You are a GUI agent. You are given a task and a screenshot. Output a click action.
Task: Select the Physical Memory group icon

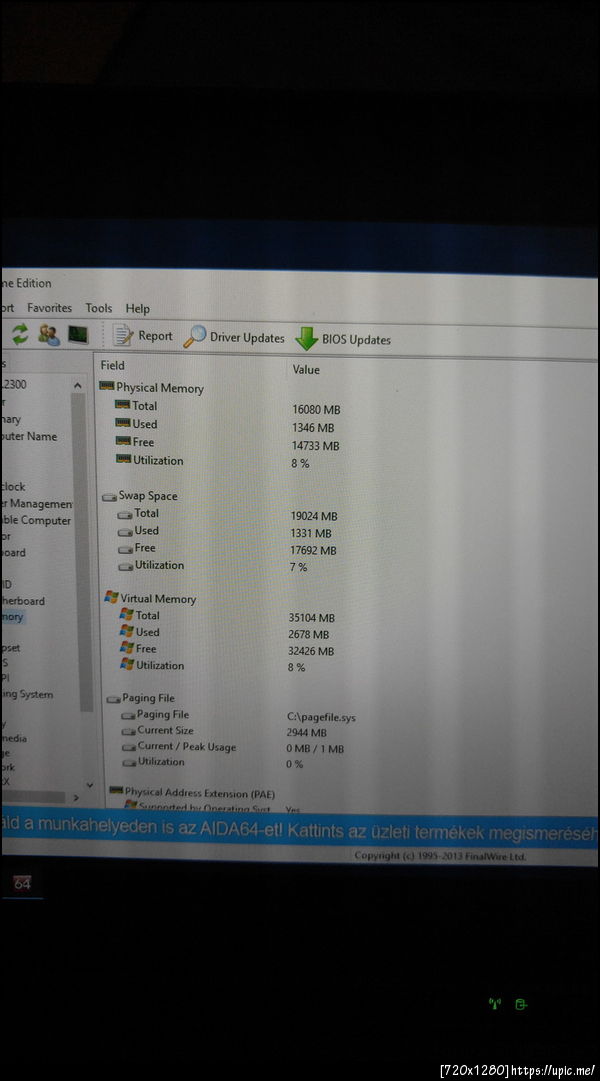(107, 386)
